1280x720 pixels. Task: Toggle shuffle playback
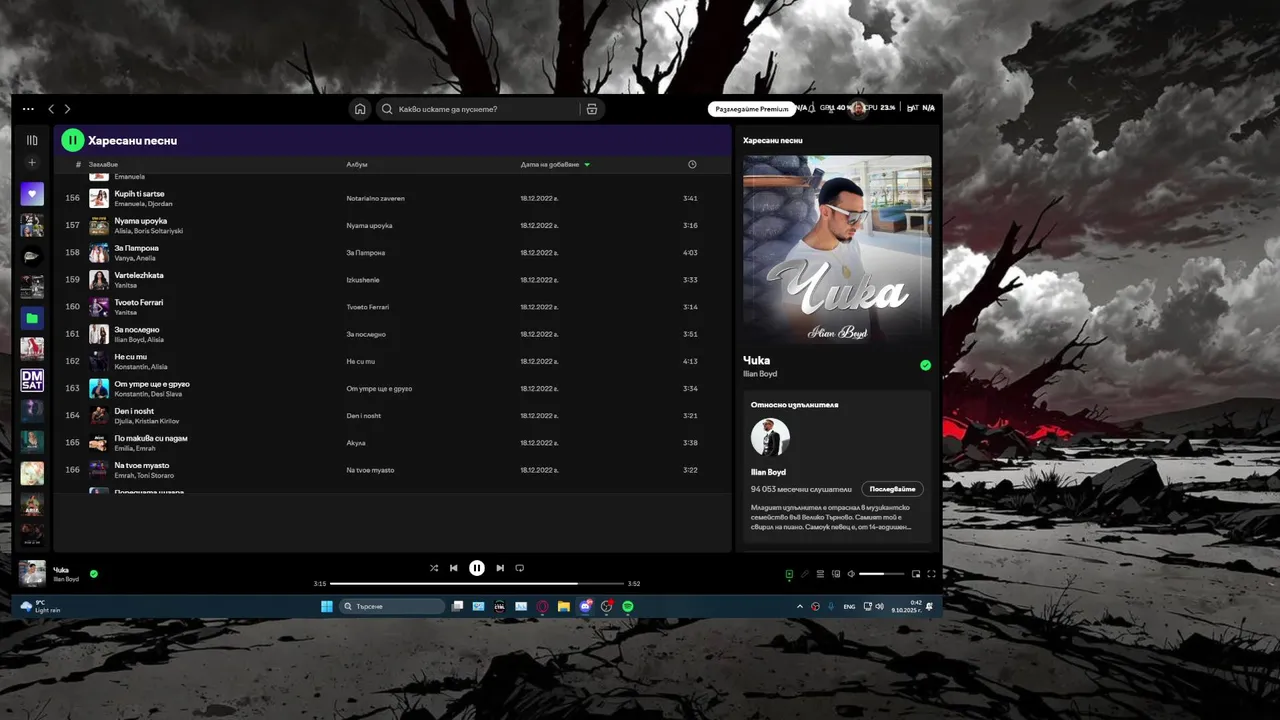click(x=434, y=568)
